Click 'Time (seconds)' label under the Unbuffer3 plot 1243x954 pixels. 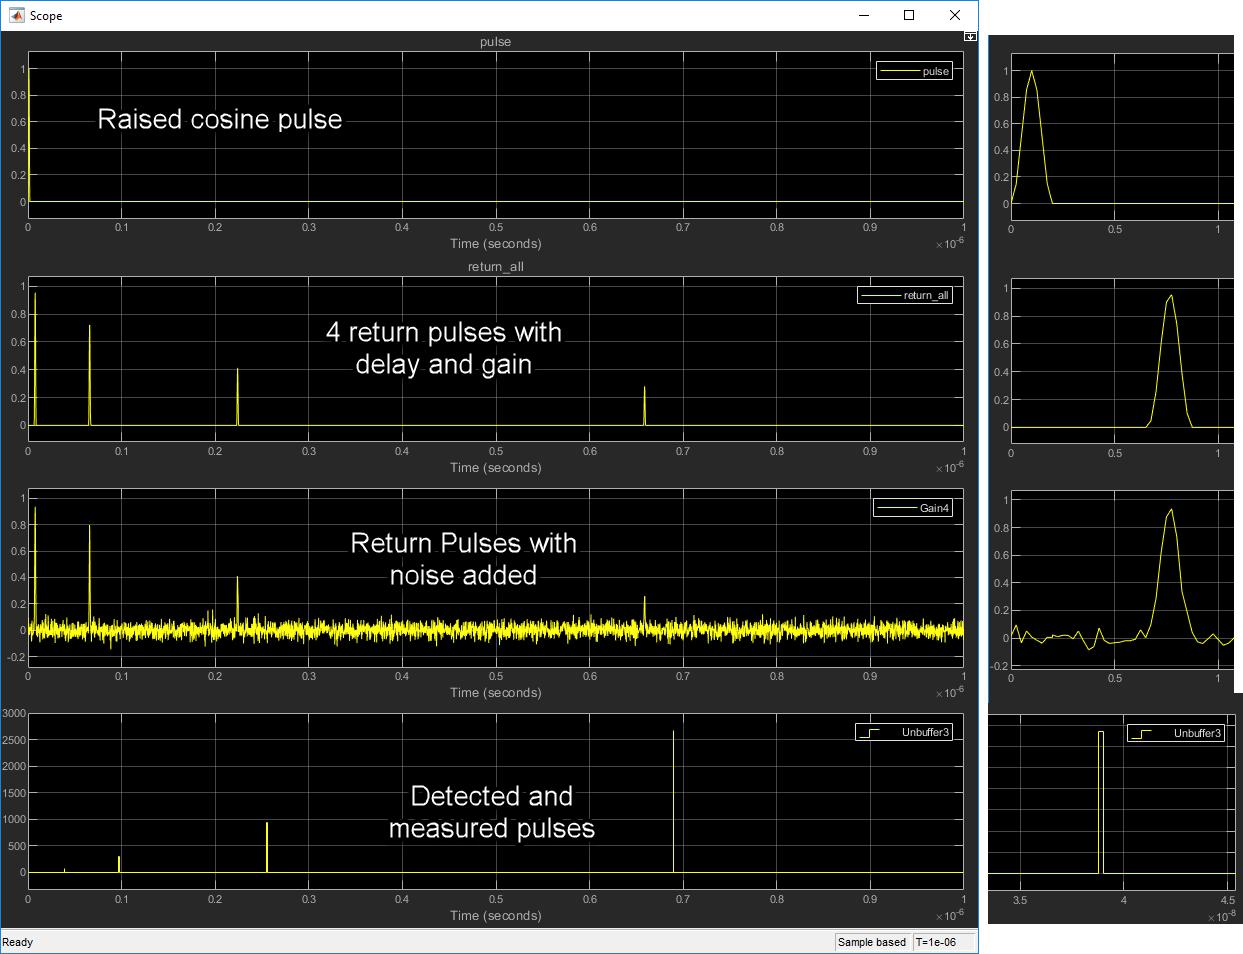tap(495, 916)
